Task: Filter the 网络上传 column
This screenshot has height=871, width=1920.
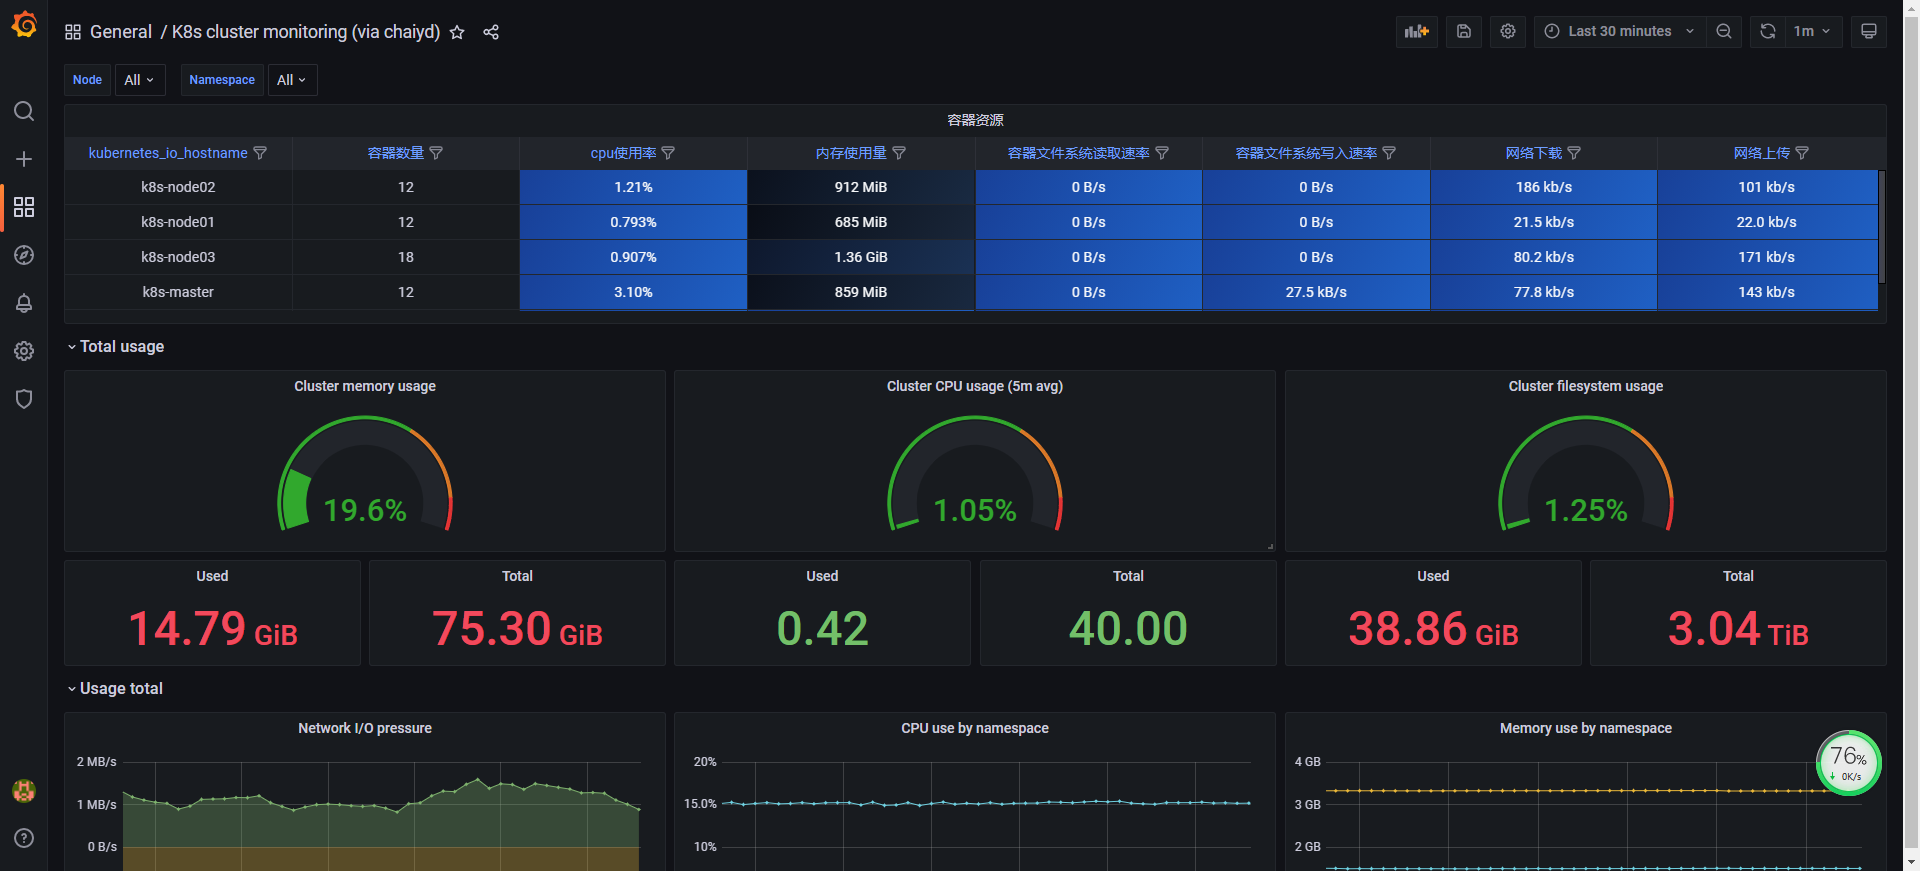Action: [x=1802, y=153]
